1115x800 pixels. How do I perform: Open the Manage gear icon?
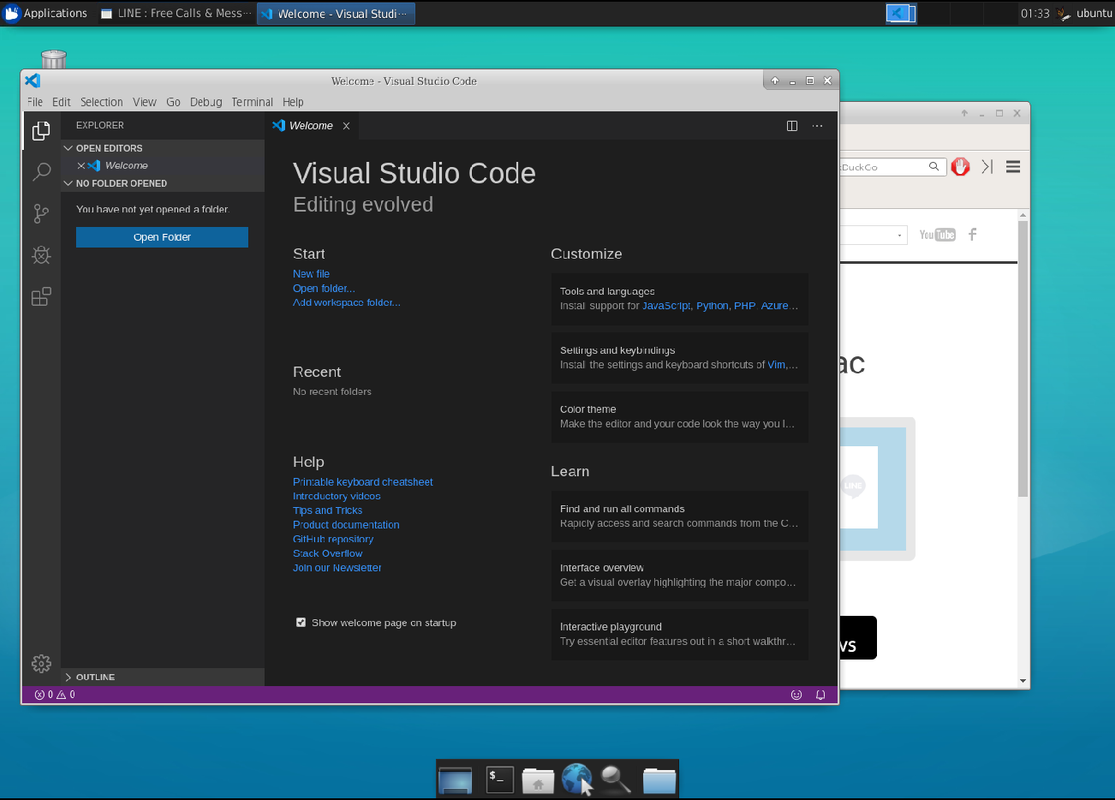(x=41, y=663)
